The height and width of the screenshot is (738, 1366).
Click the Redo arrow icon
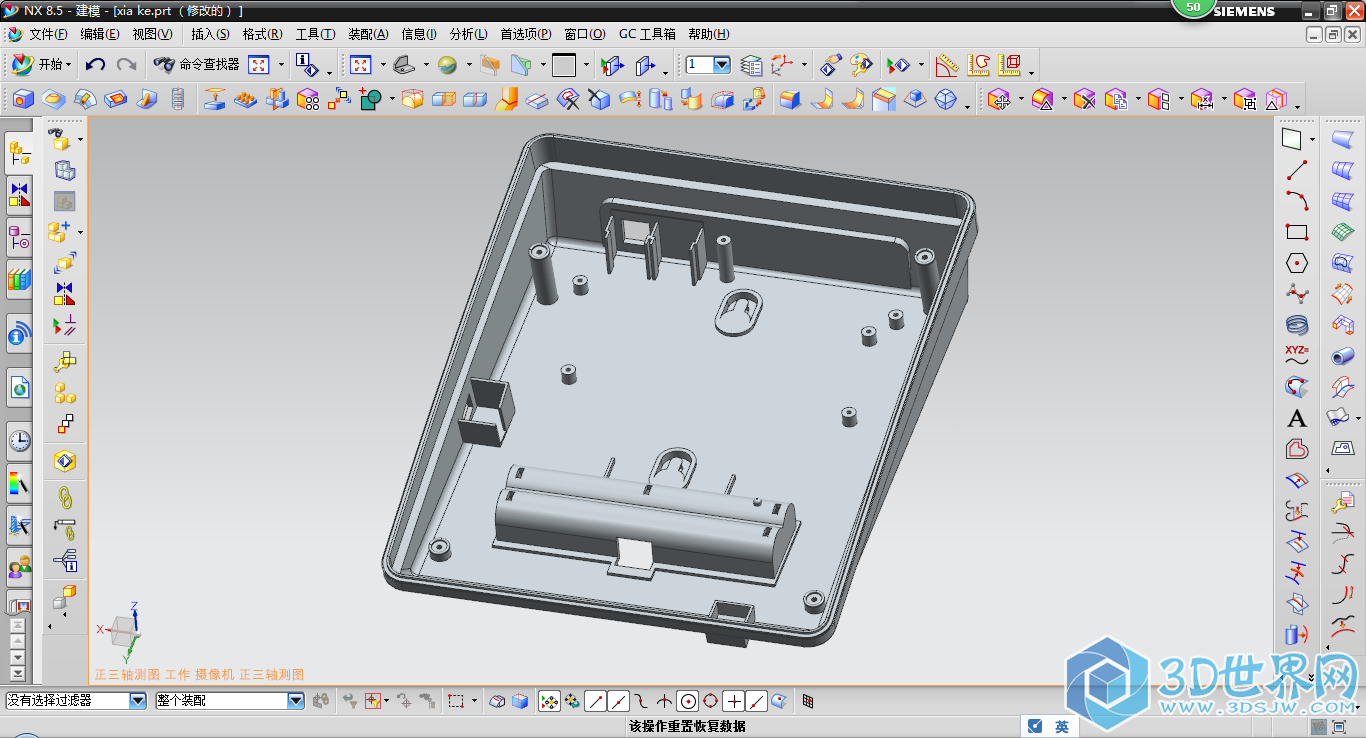tap(126, 65)
